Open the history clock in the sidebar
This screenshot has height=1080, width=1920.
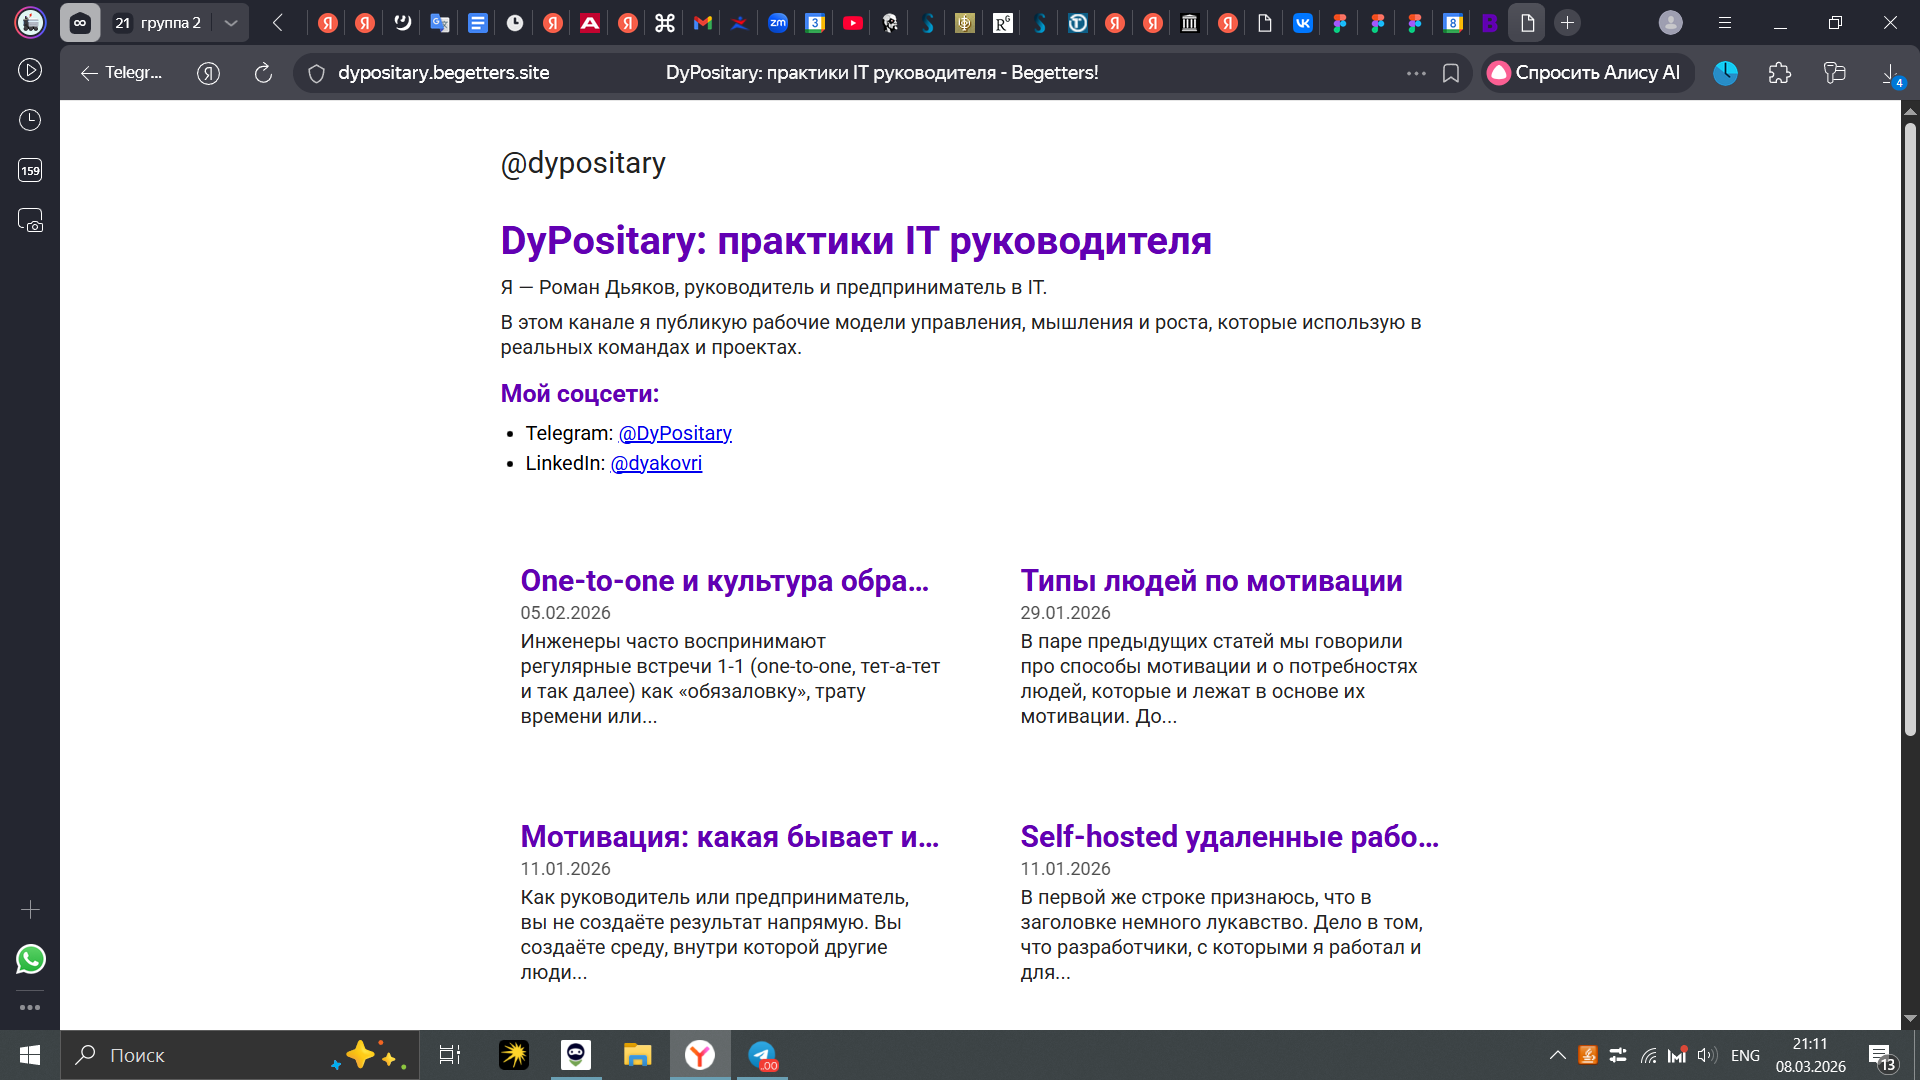point(30,120)
